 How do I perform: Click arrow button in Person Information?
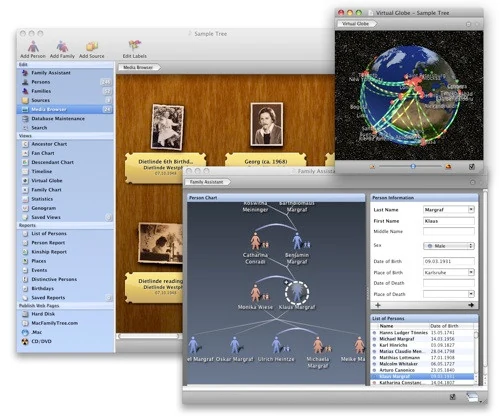tap(471, 305)
